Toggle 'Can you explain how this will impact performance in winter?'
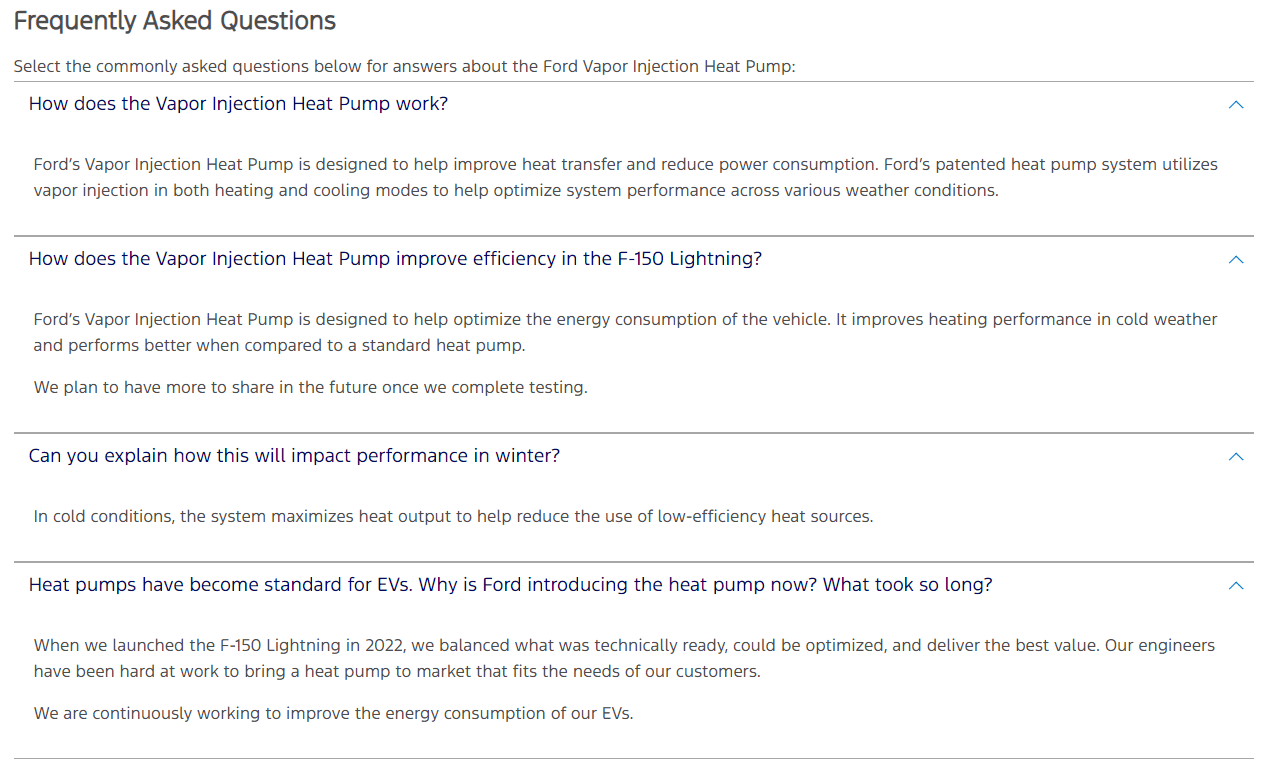 click(294, 456)
